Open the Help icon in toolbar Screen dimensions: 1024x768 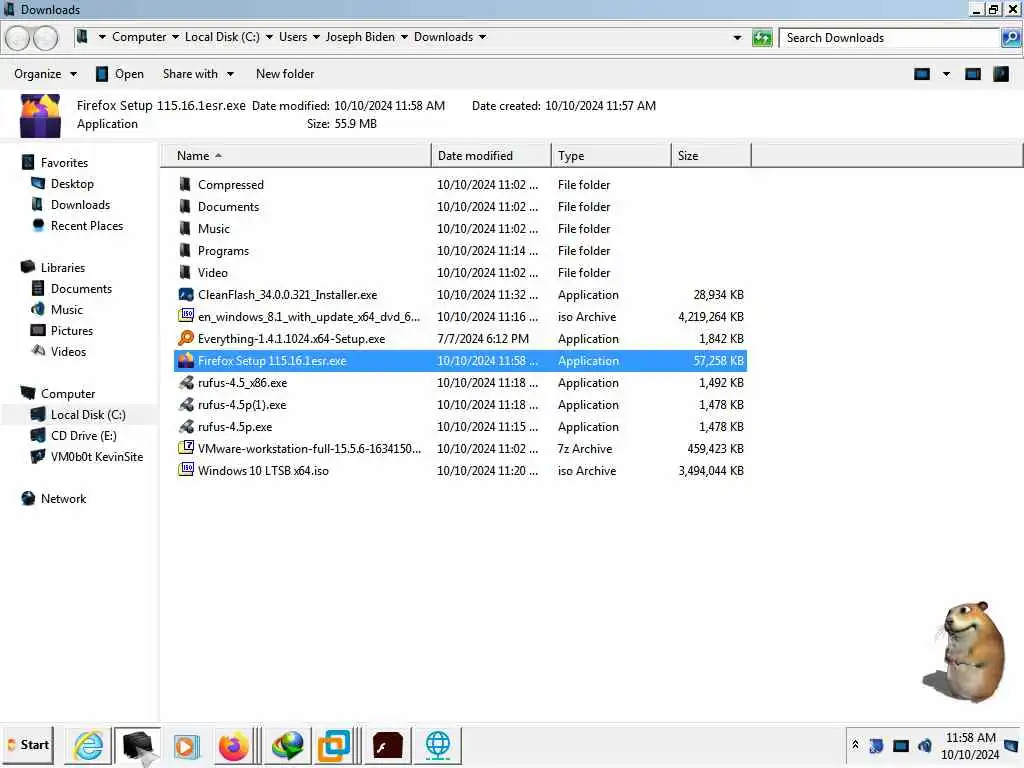pyautogui.click(x=1000, y=74)
